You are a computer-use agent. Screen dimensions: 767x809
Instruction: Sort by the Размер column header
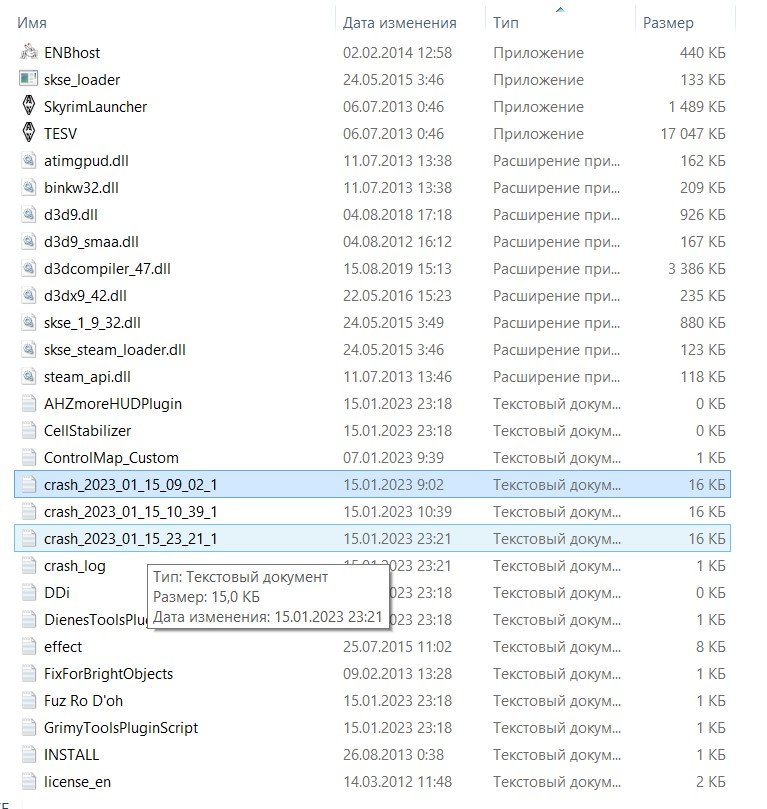point(668,22)
